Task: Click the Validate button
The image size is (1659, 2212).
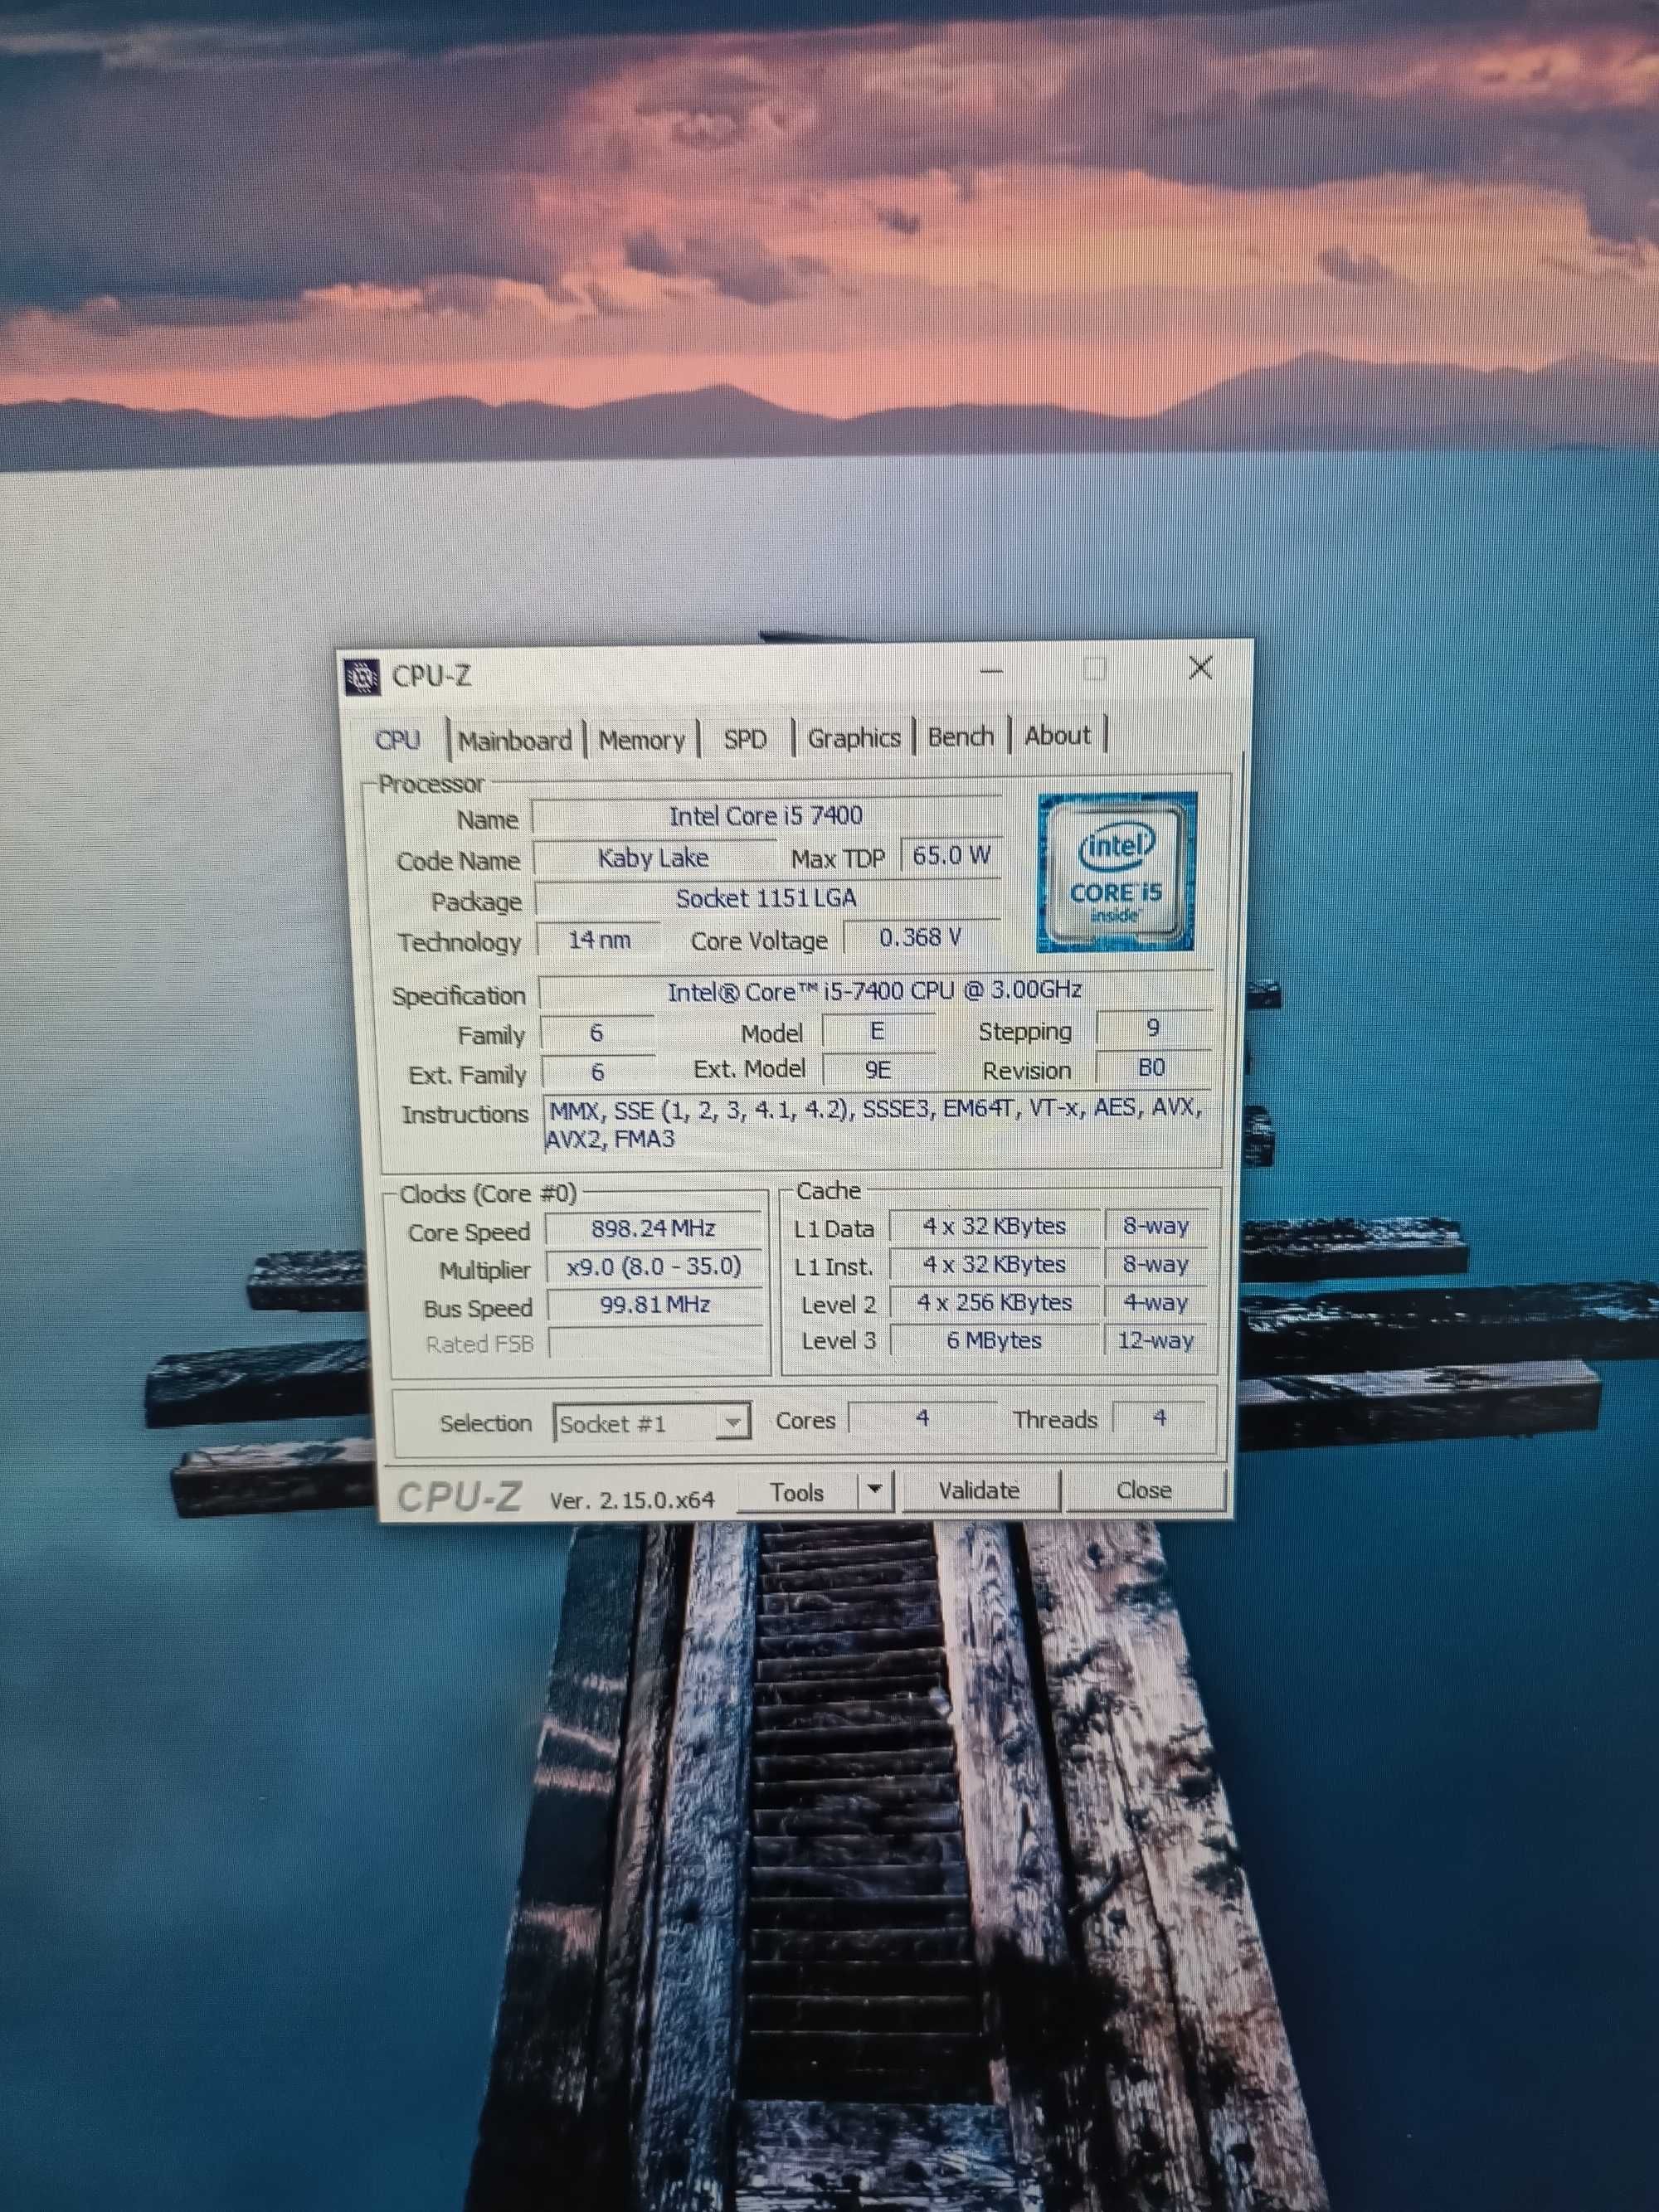Action: (x=979, y=1490)
